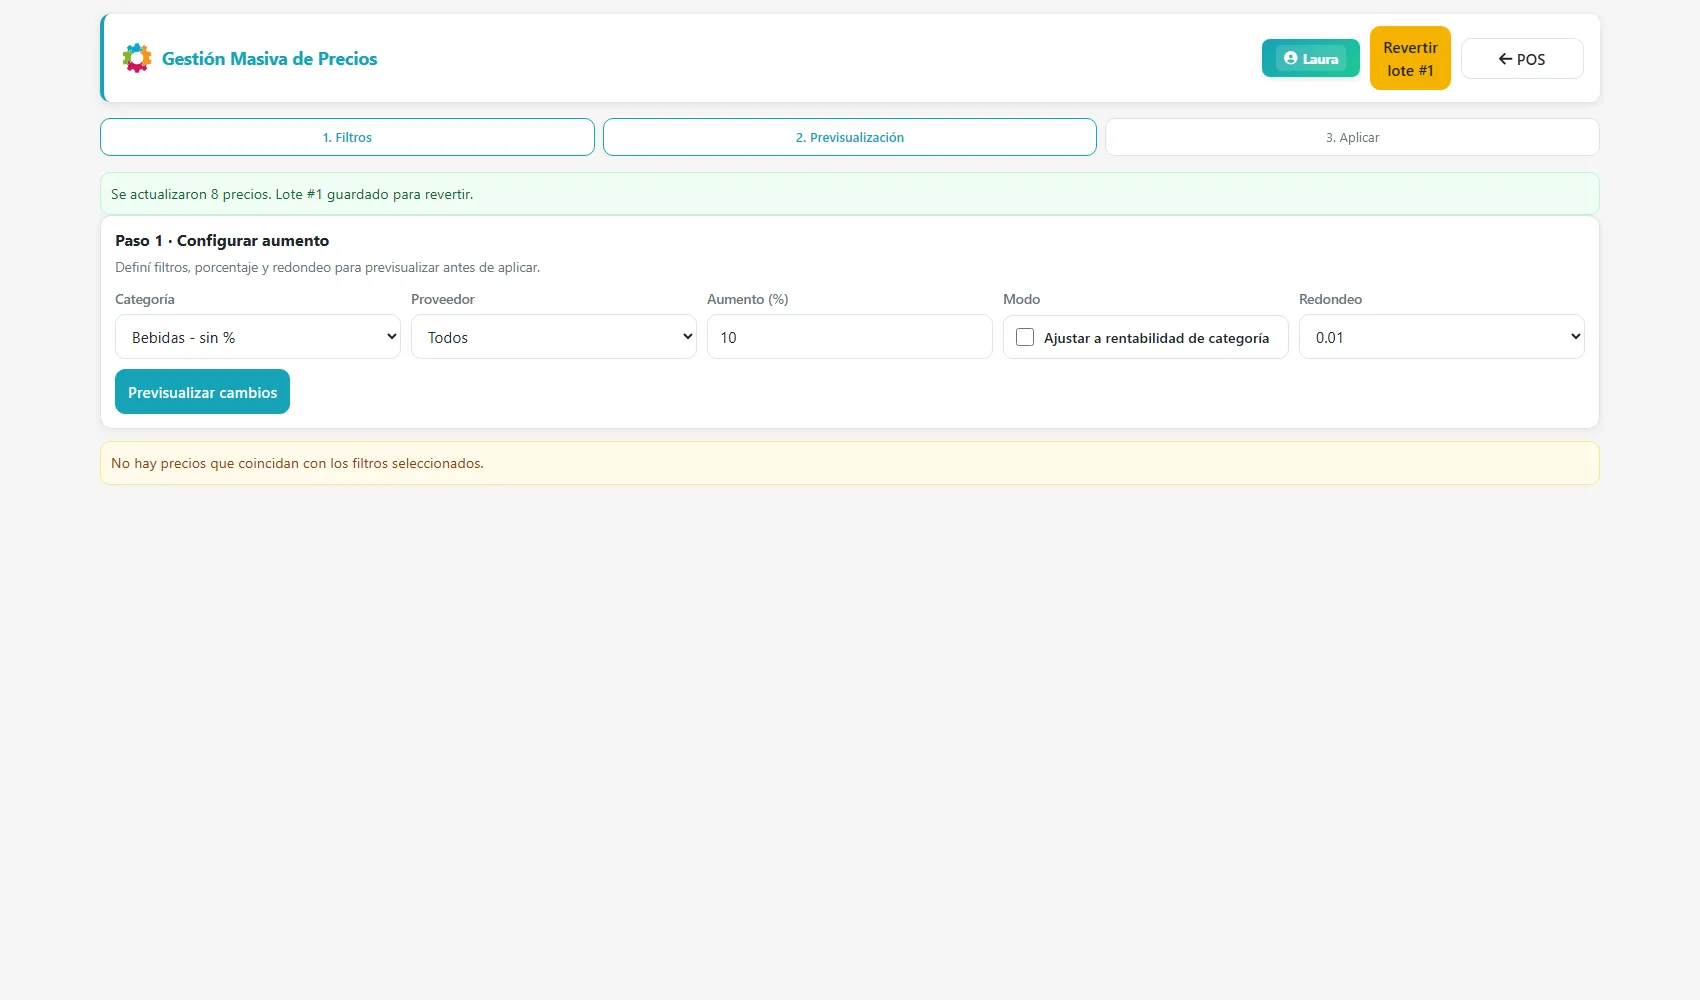Click the back arrow icon next to POS
The height and width of the screenshot is (1000, 1700).
[1505, 59]
